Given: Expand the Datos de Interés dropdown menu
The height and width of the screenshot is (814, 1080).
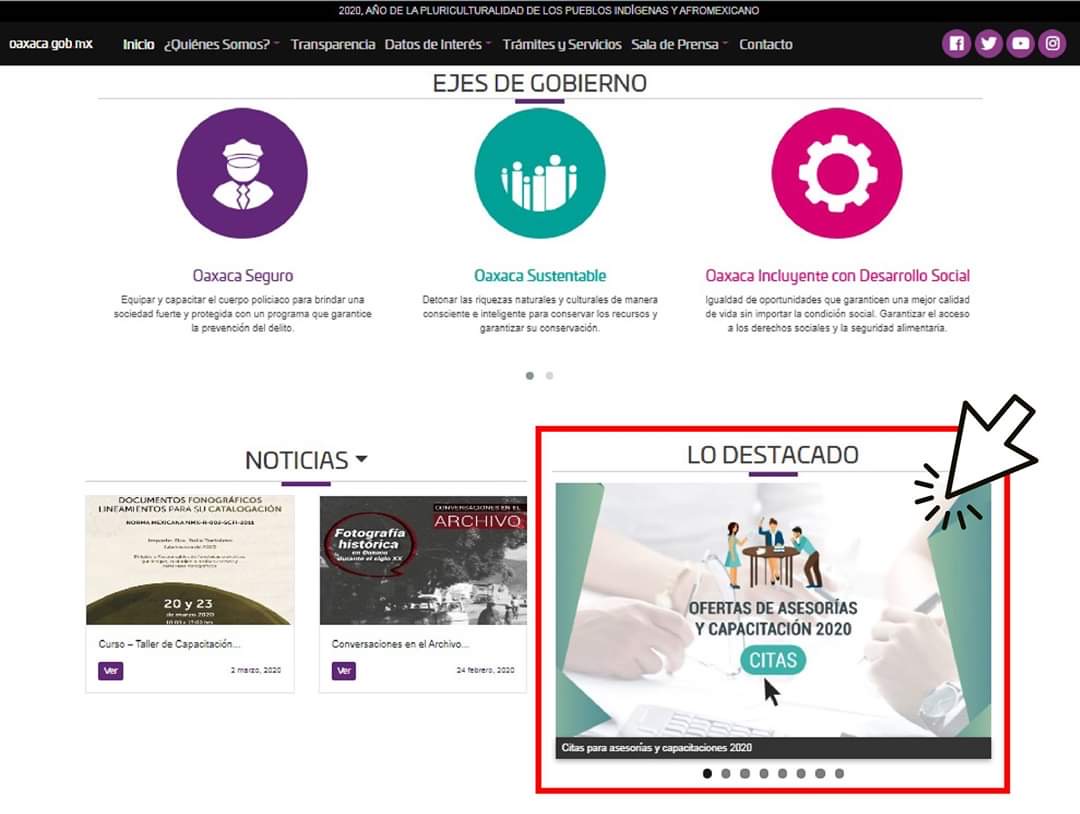Looking at the screenshot, I should coord(438,44).
